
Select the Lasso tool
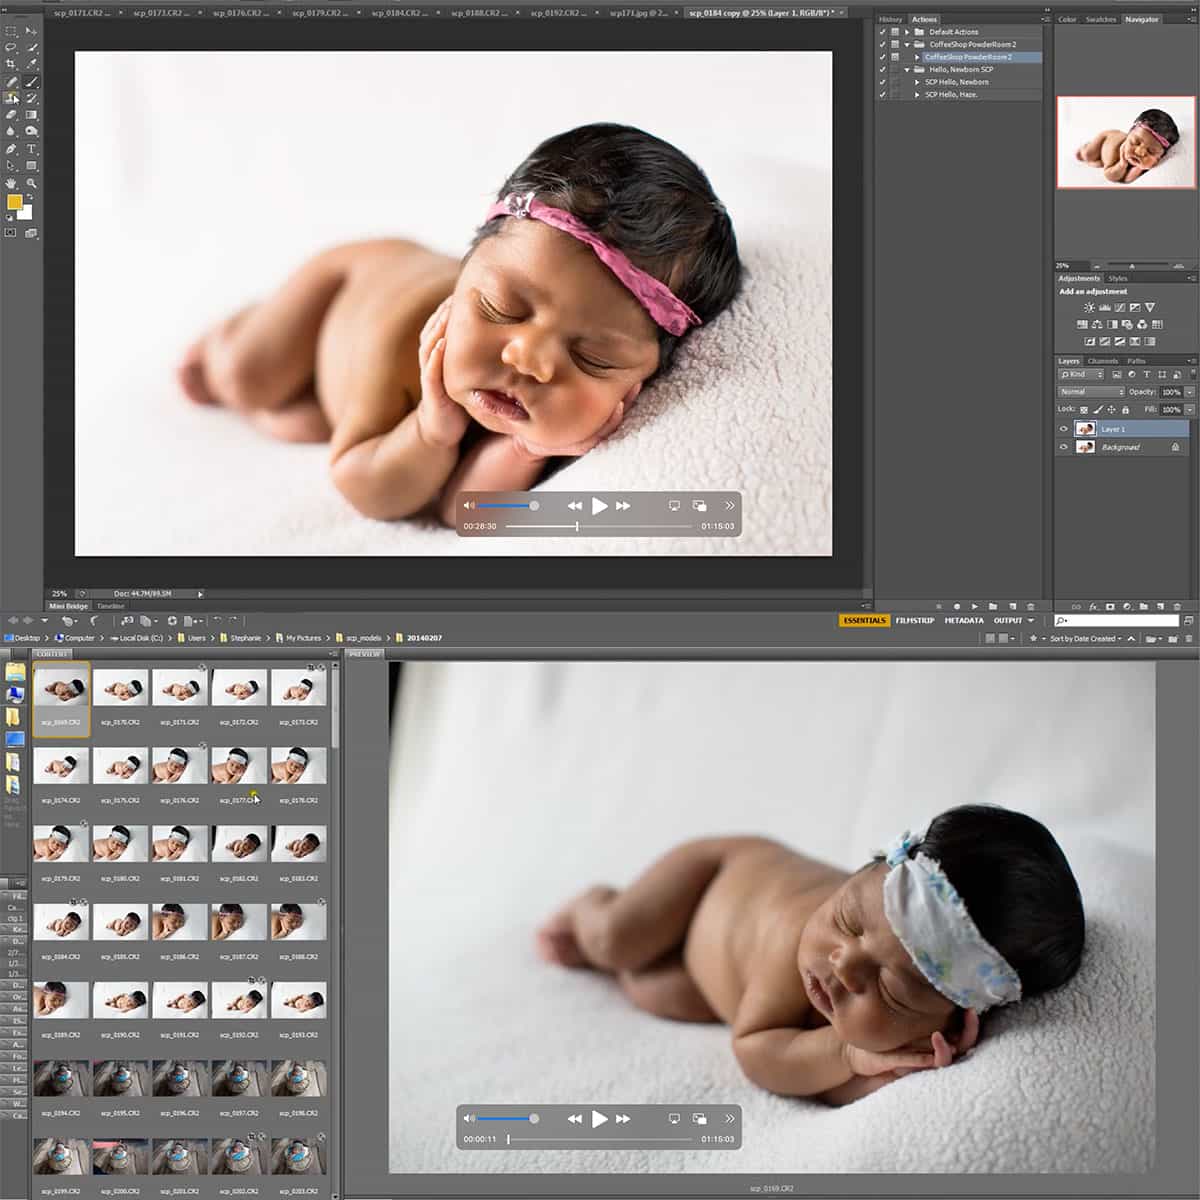click(x=11, y=47)
